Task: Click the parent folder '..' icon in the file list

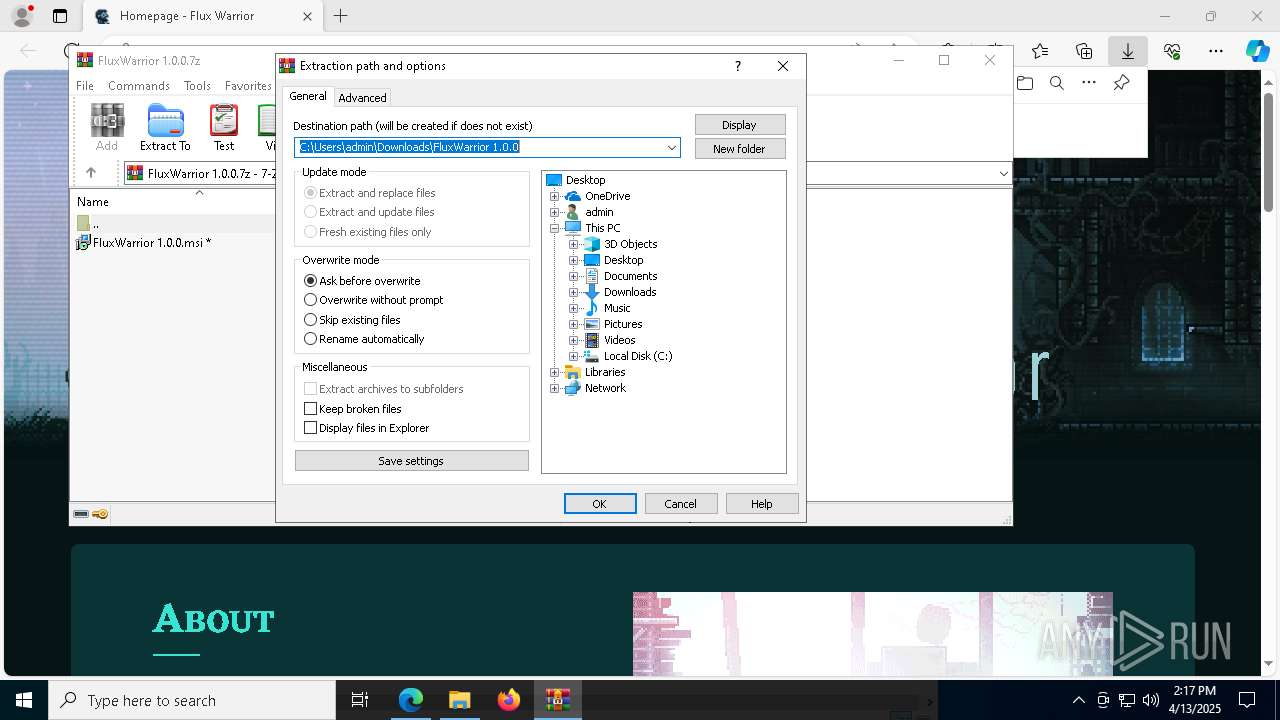Action: click(x=84, y=223)
